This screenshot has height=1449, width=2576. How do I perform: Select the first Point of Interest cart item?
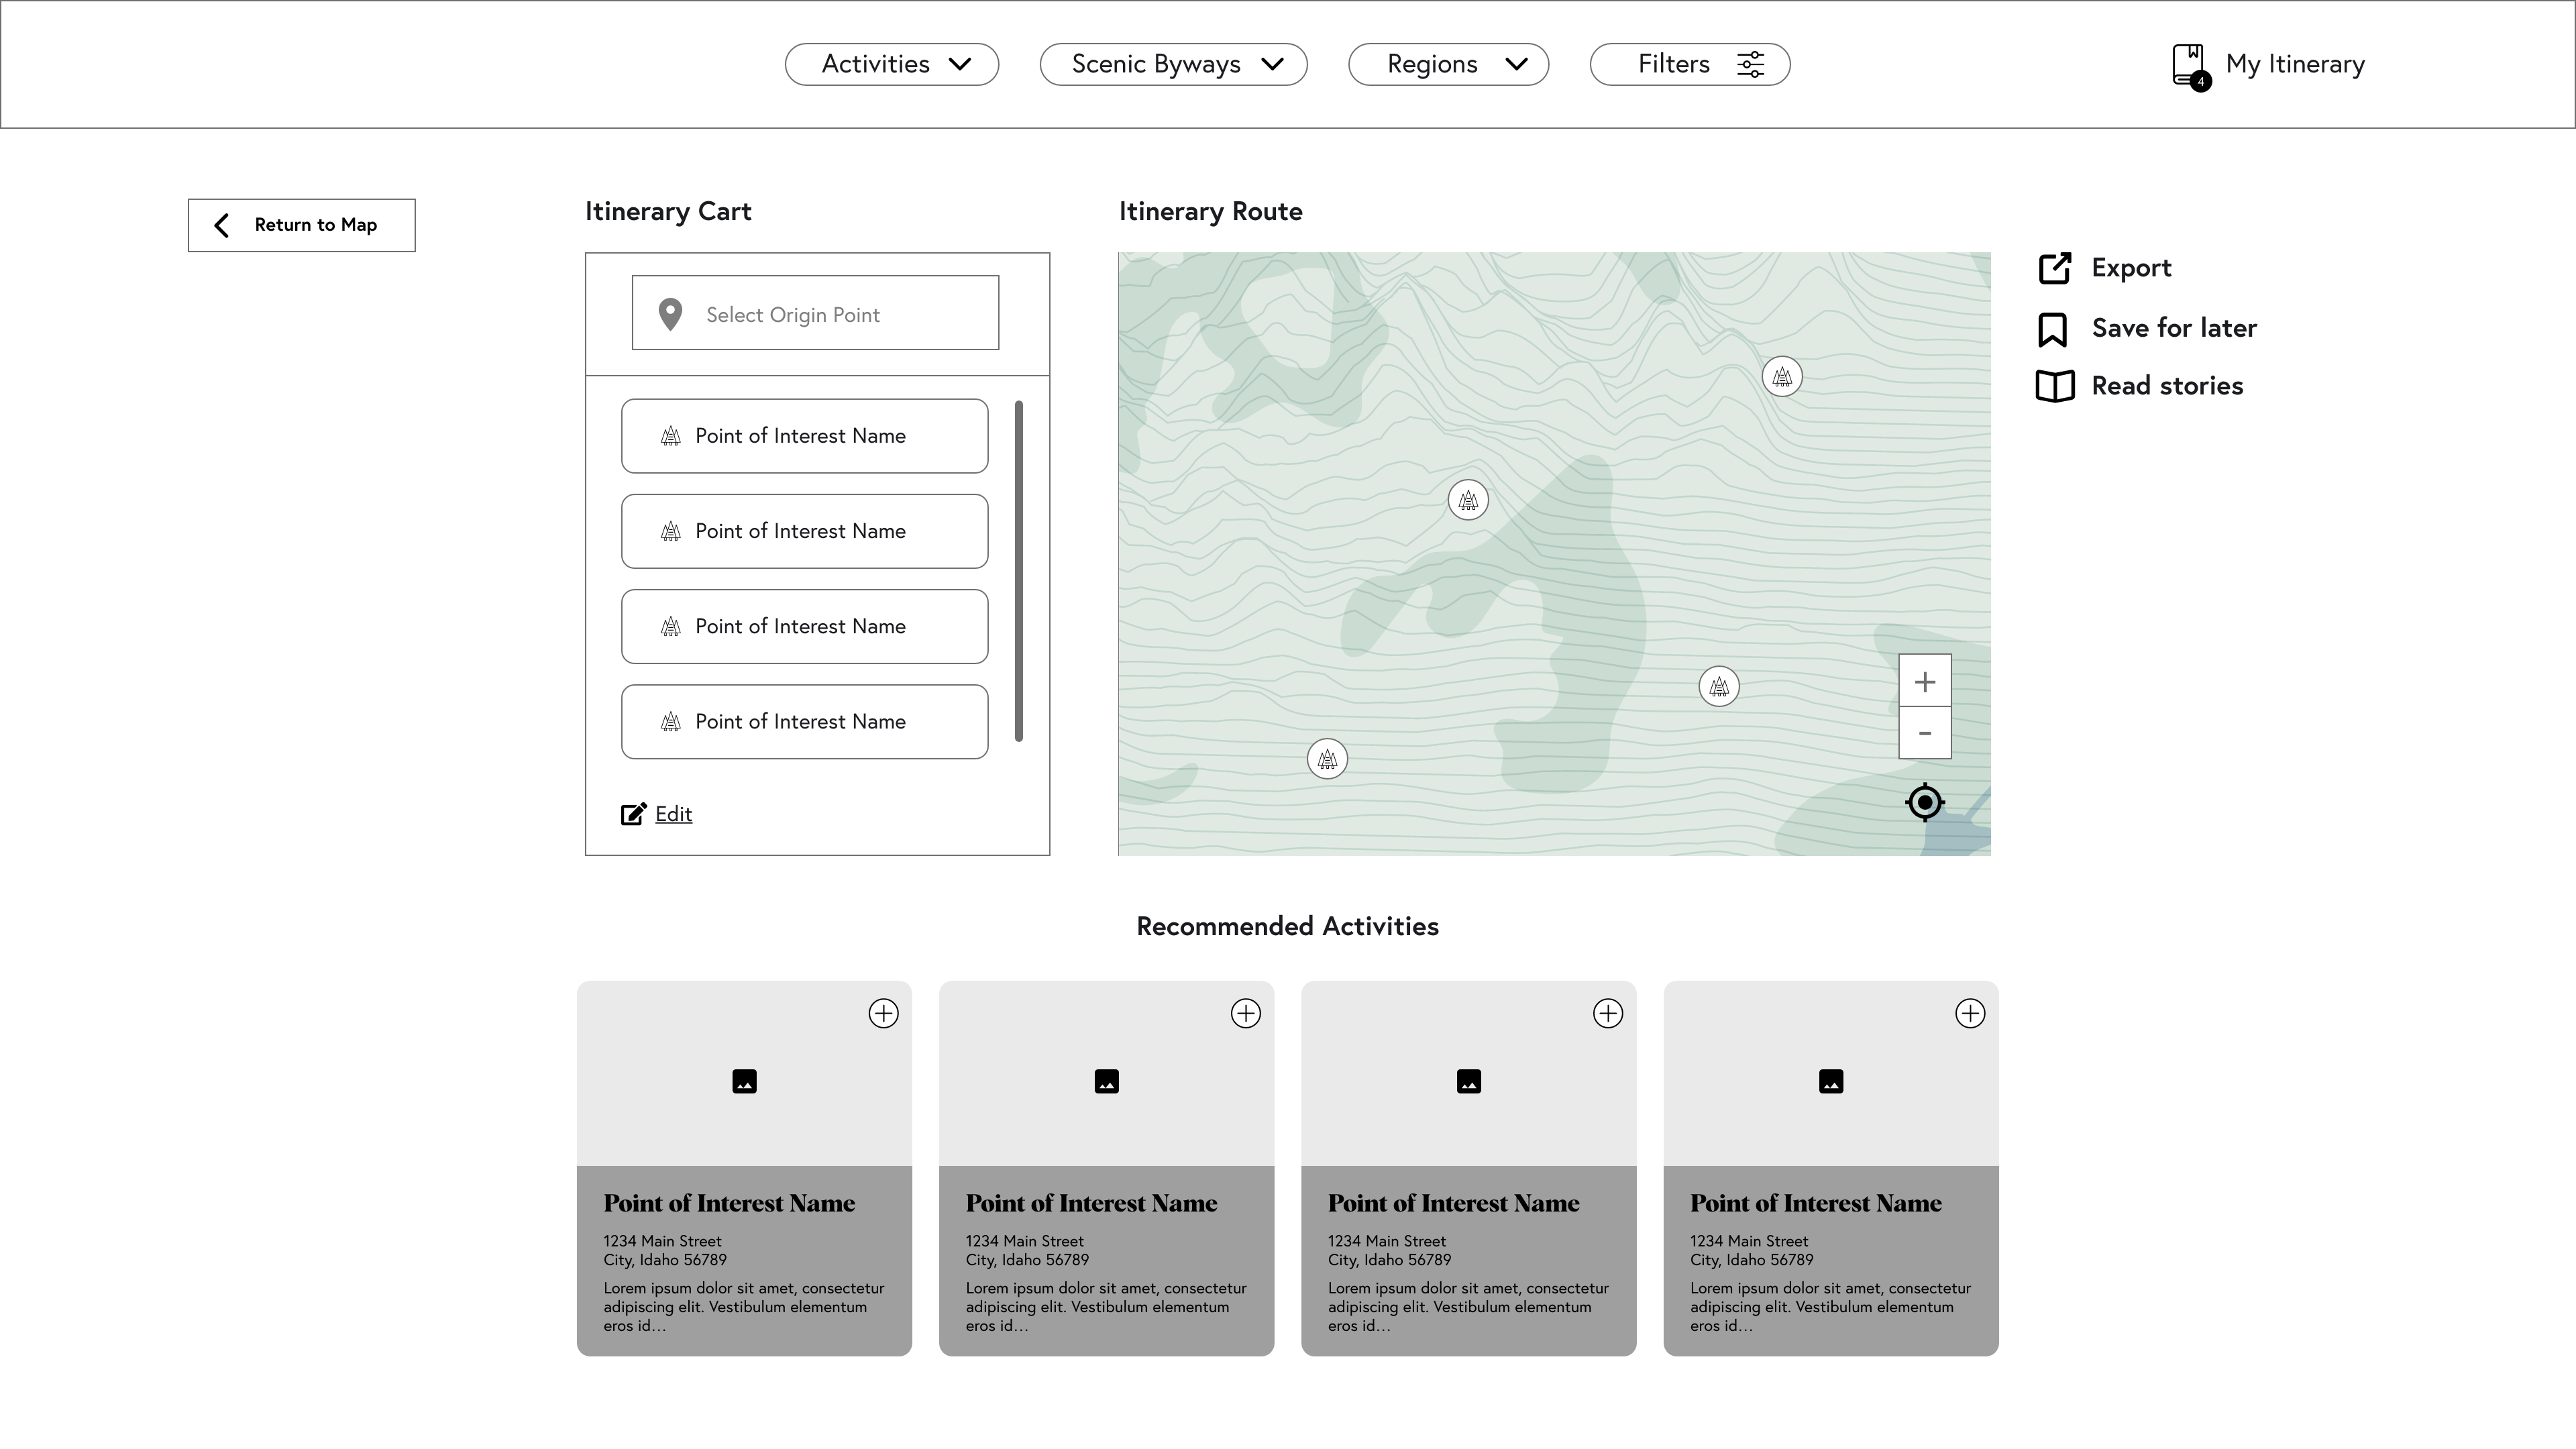pos(804,436)
